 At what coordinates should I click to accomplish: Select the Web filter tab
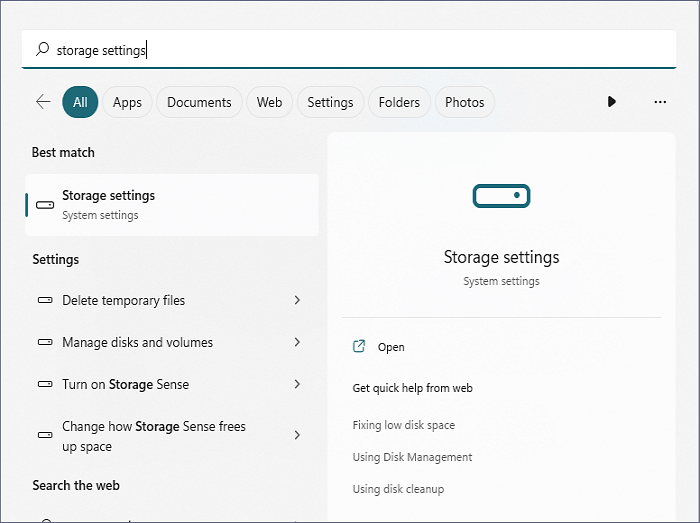click(269, 102)
